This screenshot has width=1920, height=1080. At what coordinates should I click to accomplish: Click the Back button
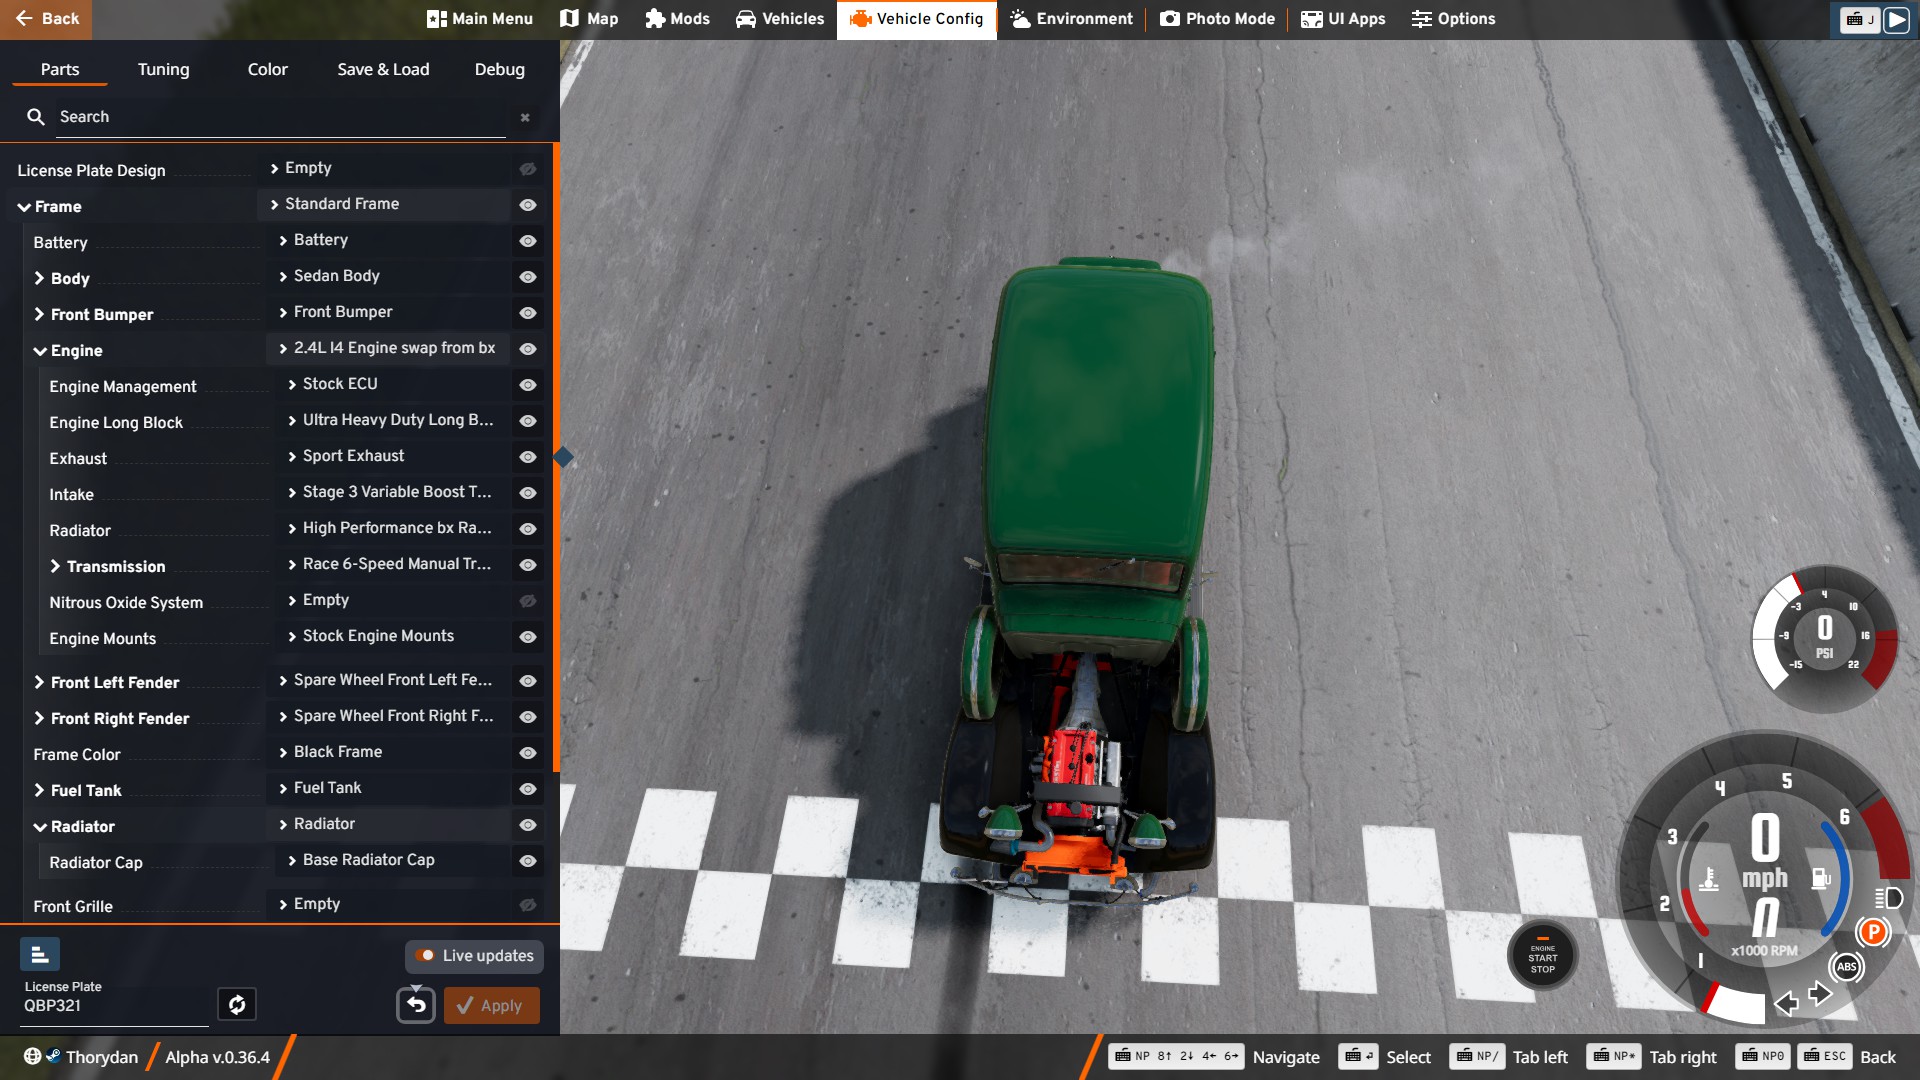pos(46,19)
